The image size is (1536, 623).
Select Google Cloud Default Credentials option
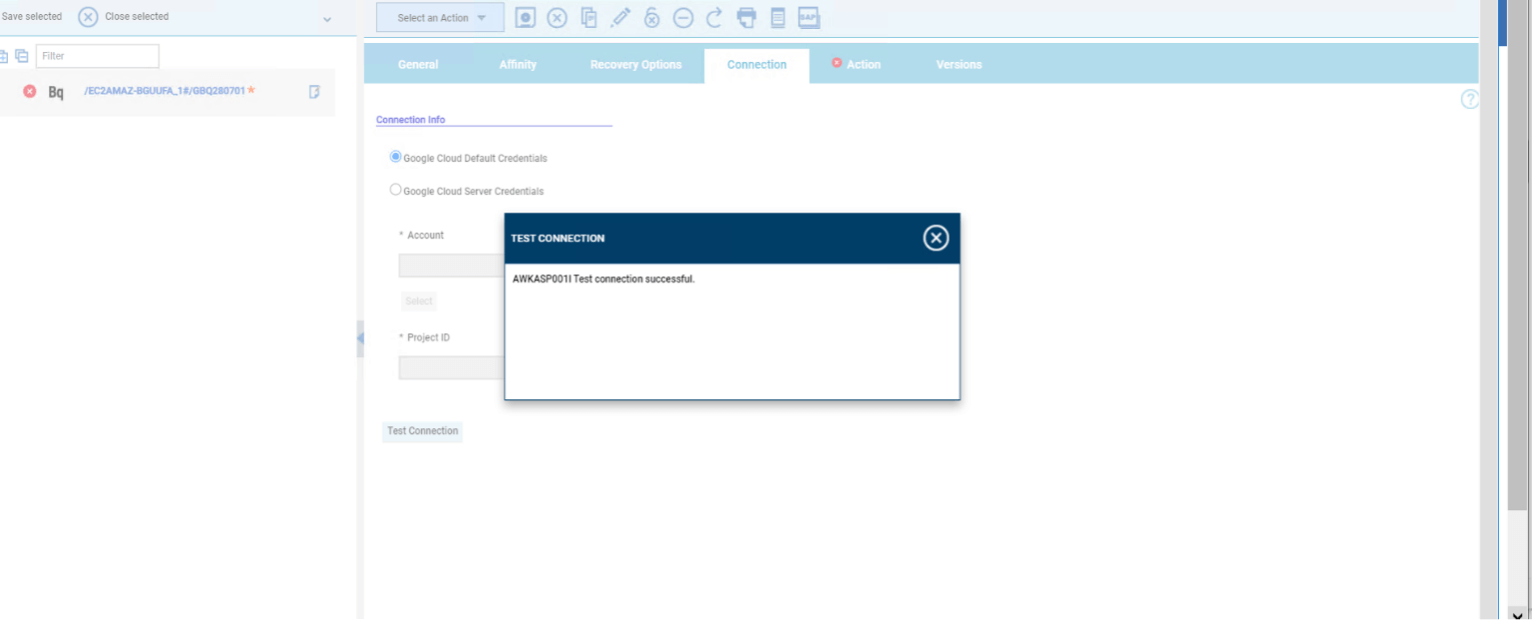[396, 157]
